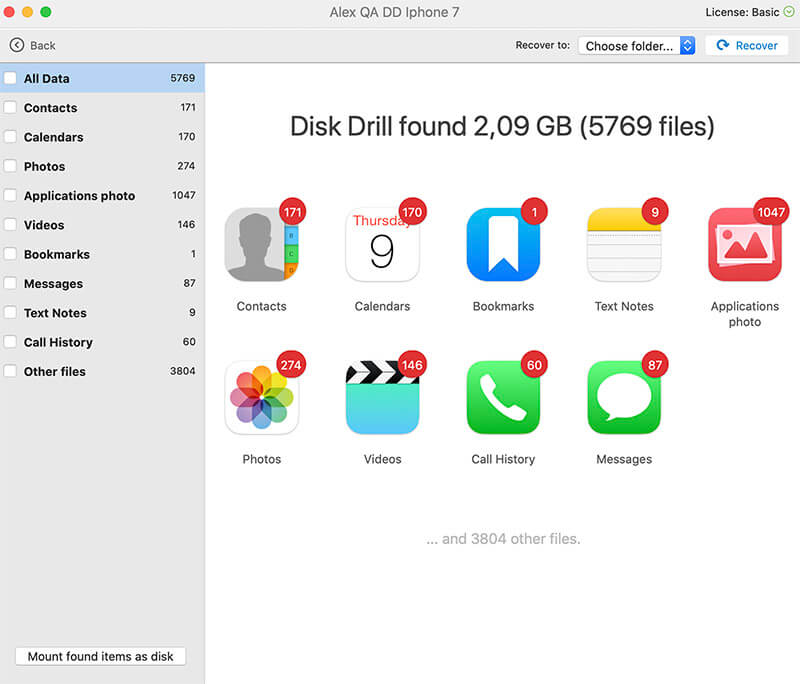
Task: Tick the Applications photo checkbox
Action: coord(10,195)
